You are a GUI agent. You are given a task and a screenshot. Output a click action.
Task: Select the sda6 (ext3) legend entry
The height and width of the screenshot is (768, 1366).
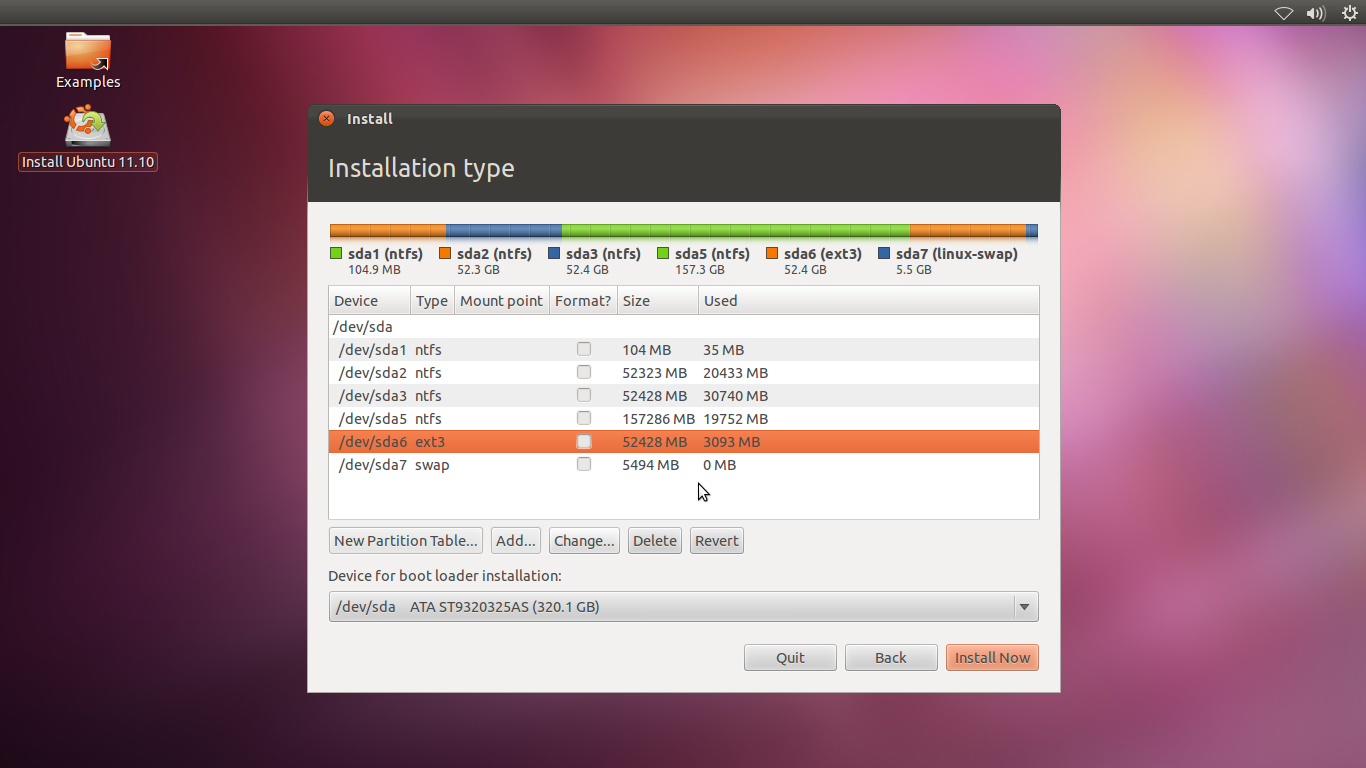814,254
